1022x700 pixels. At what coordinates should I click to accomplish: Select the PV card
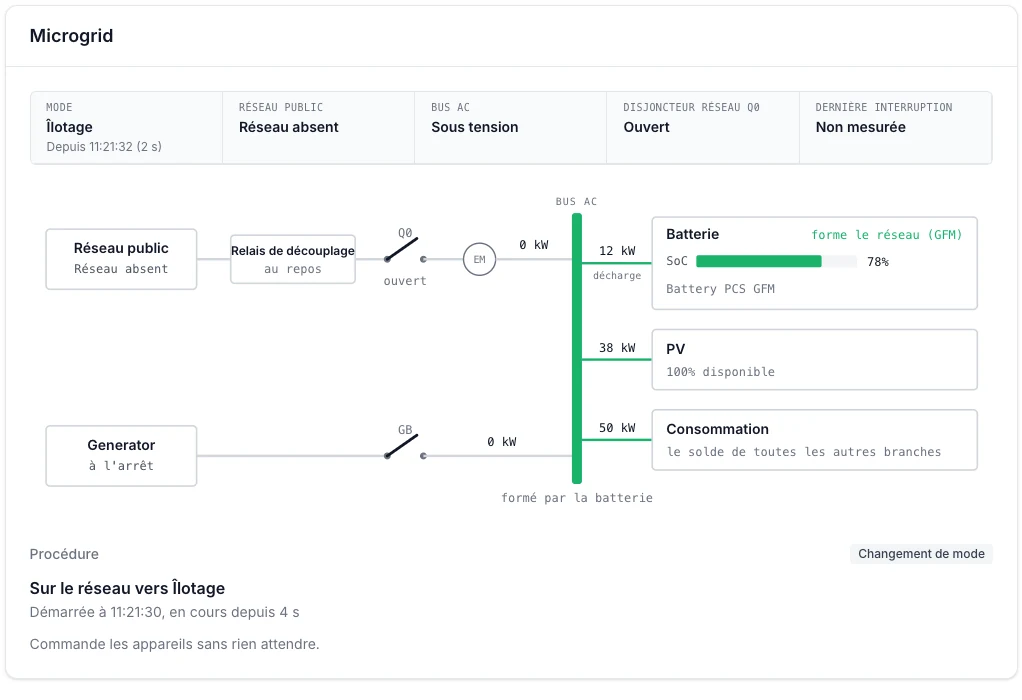(x=815, y=360)
